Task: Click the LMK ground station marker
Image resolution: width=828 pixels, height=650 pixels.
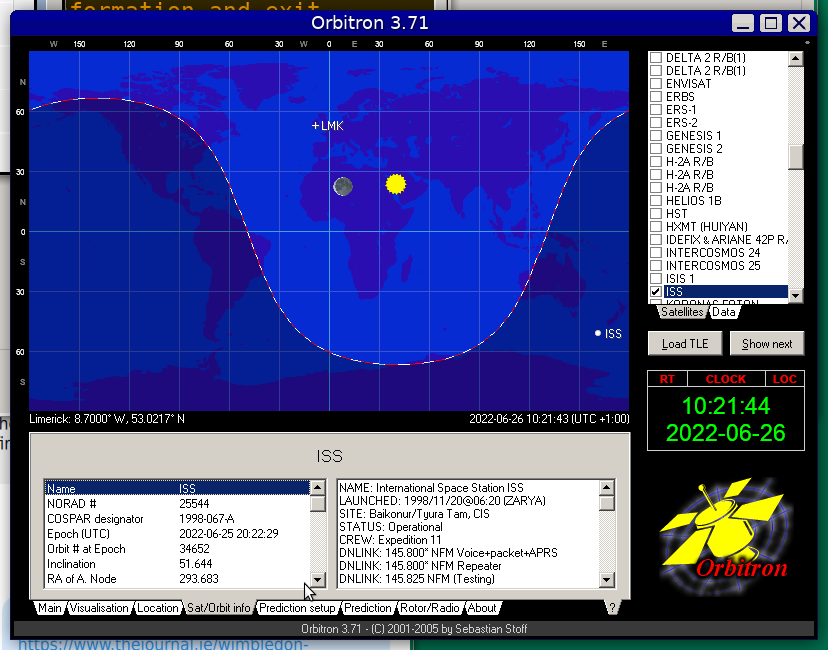Action: (316, 126)
